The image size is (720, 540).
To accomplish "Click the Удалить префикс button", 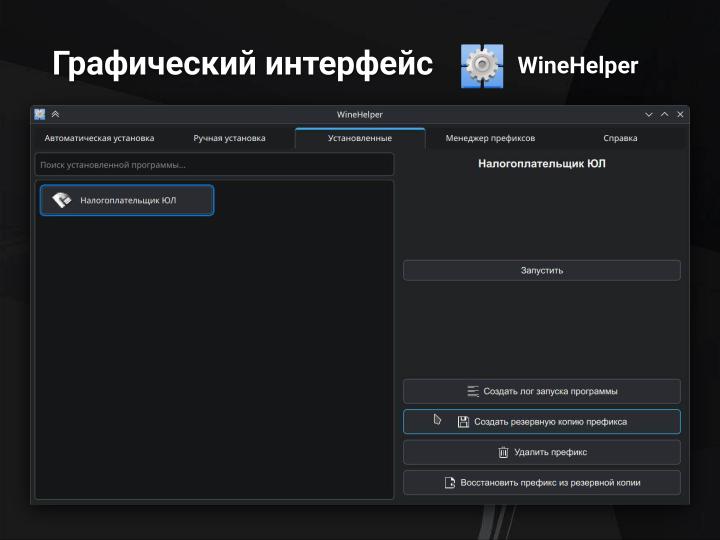I will pyautogui.click(x=542, y=452).
